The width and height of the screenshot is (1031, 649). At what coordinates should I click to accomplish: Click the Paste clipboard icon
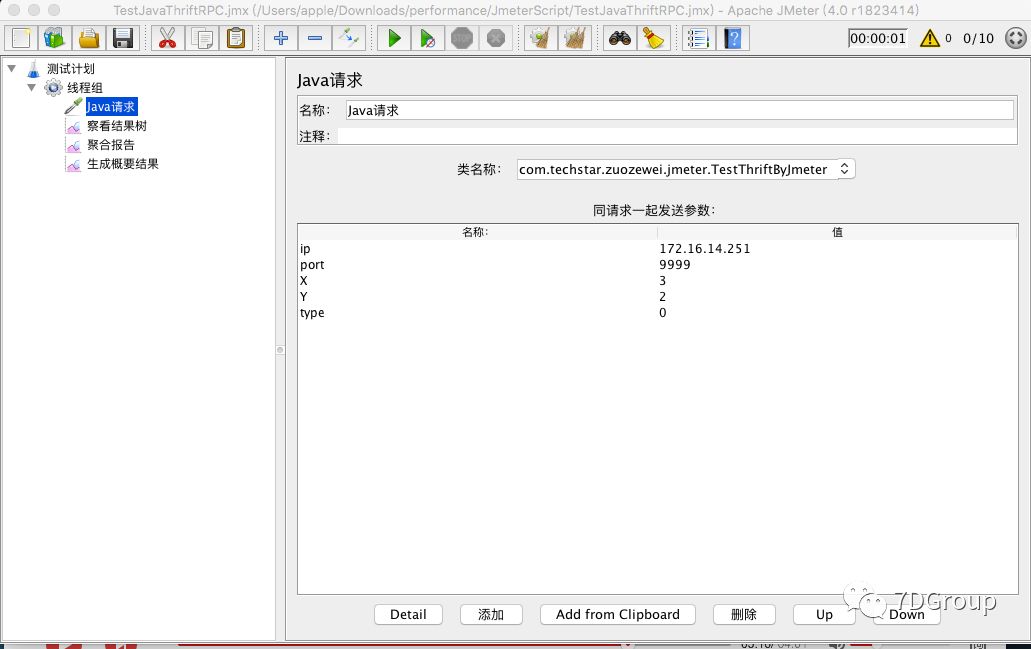(x=236, y=38)
